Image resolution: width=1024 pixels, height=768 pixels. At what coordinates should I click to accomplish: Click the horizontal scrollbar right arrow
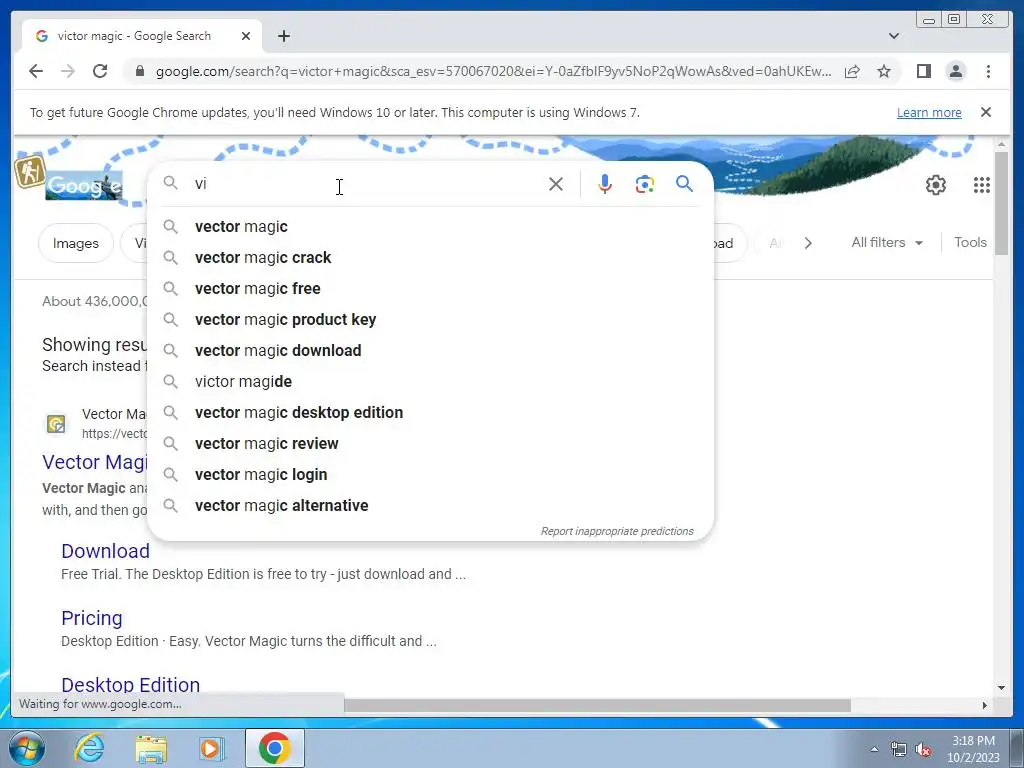(x=985, y=705)
